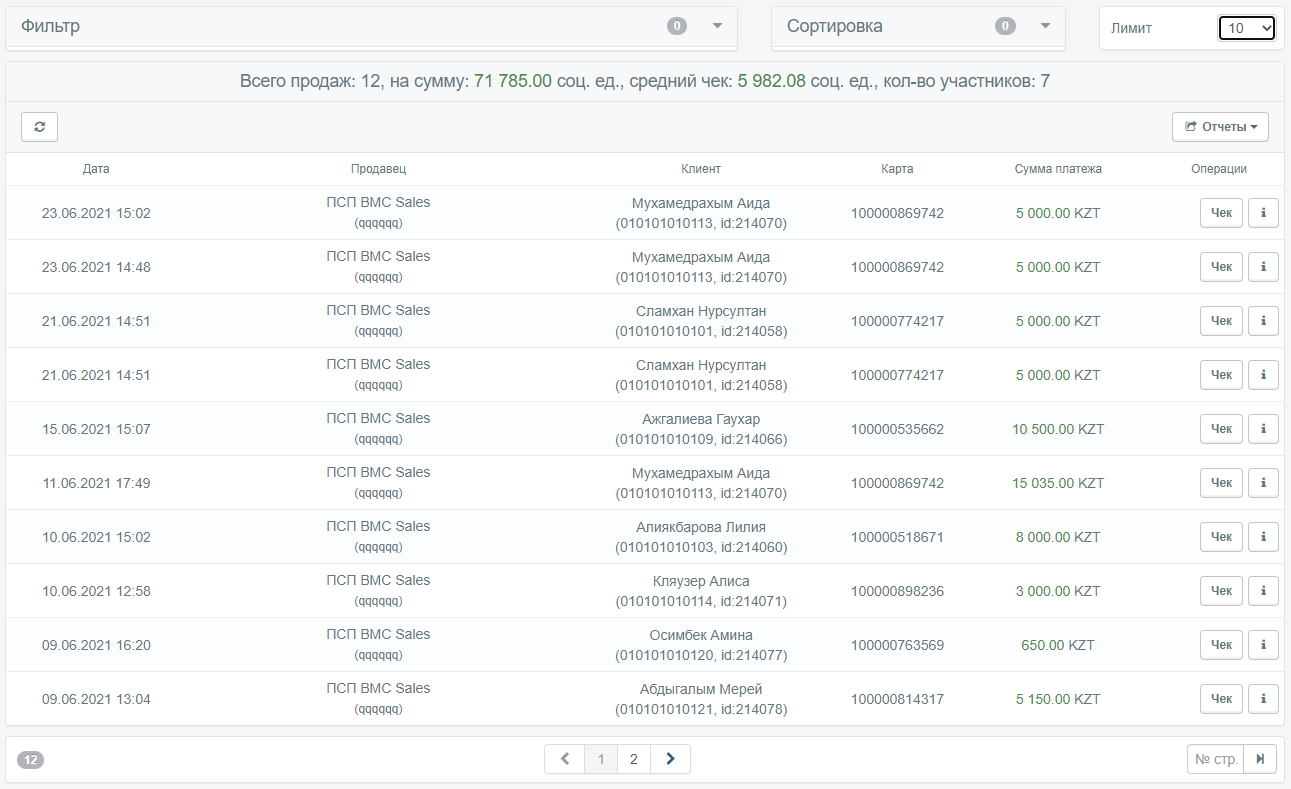1291x789 pixels.
Task: Expand the Сортировка panel arrow
Action: tap(1045, 26)
